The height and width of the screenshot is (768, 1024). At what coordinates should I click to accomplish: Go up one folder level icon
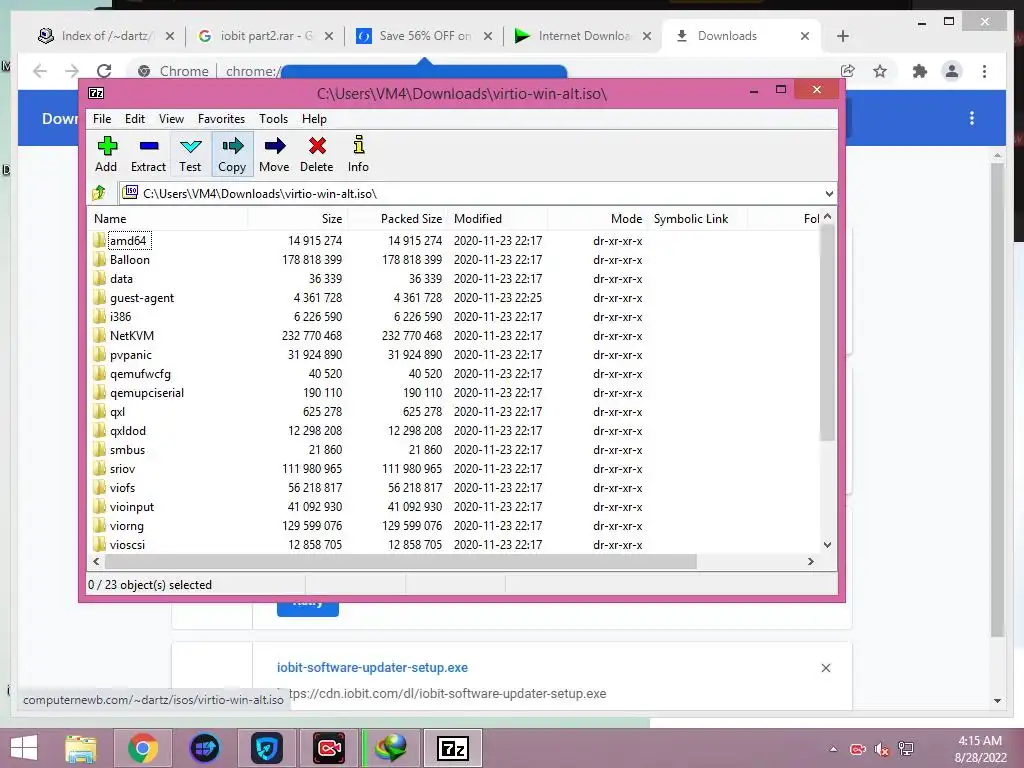click(x=99, y=193)
